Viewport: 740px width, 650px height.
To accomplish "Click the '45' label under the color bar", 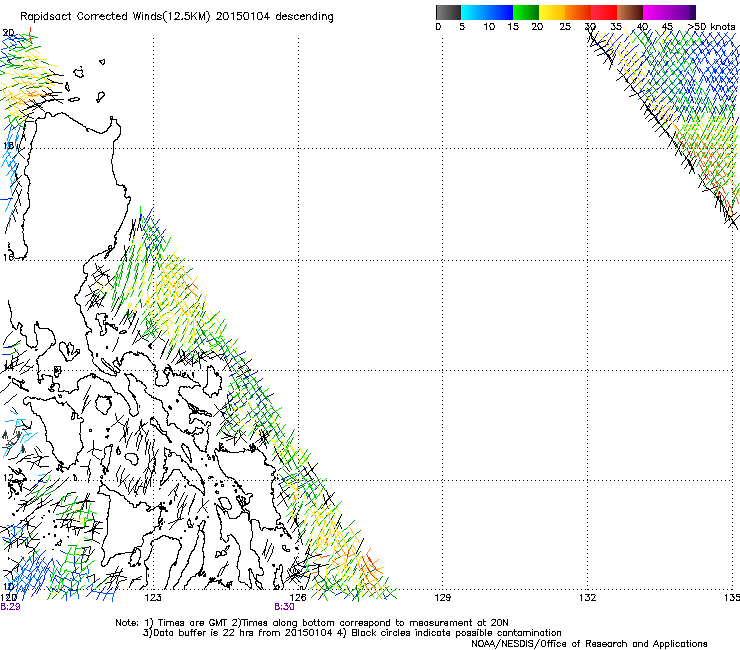I will tap(667, 26).
